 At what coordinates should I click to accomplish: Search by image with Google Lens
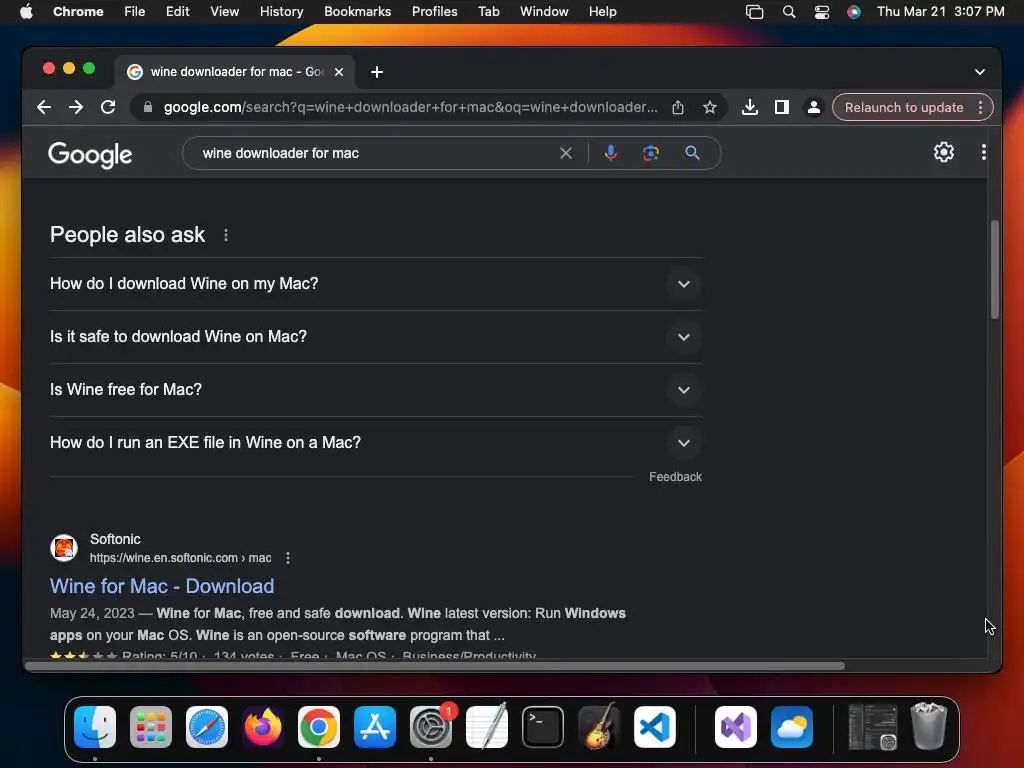(650, 153)
